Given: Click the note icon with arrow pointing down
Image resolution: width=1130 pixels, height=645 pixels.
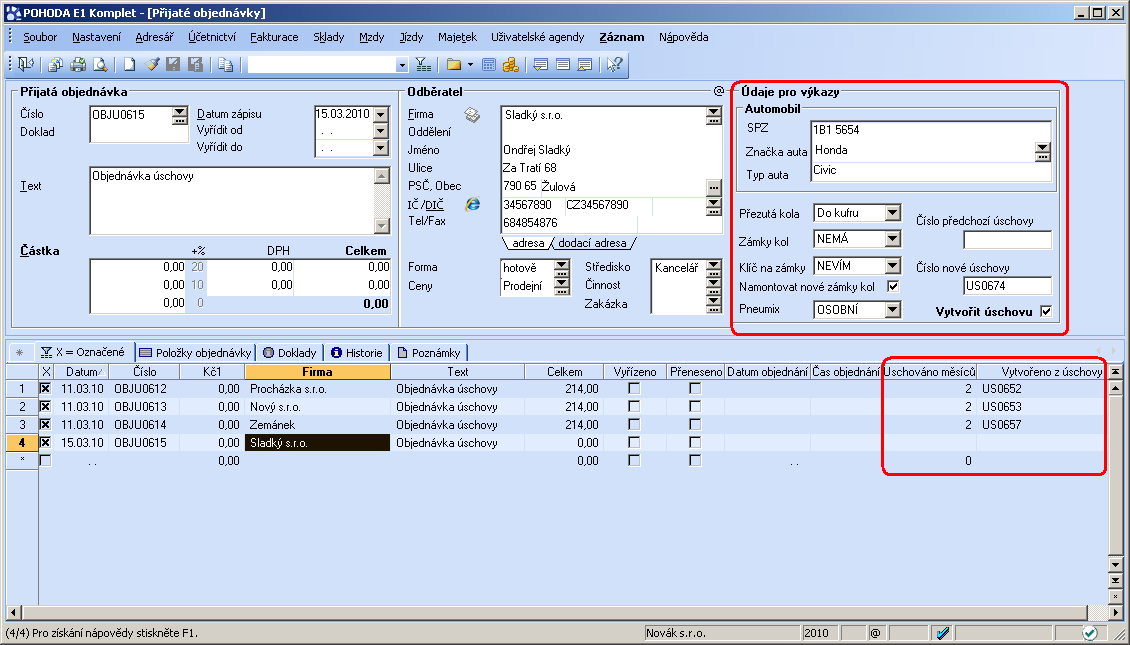Looking at the screenshot, I should pyautogui.click(x=540, y=65).
